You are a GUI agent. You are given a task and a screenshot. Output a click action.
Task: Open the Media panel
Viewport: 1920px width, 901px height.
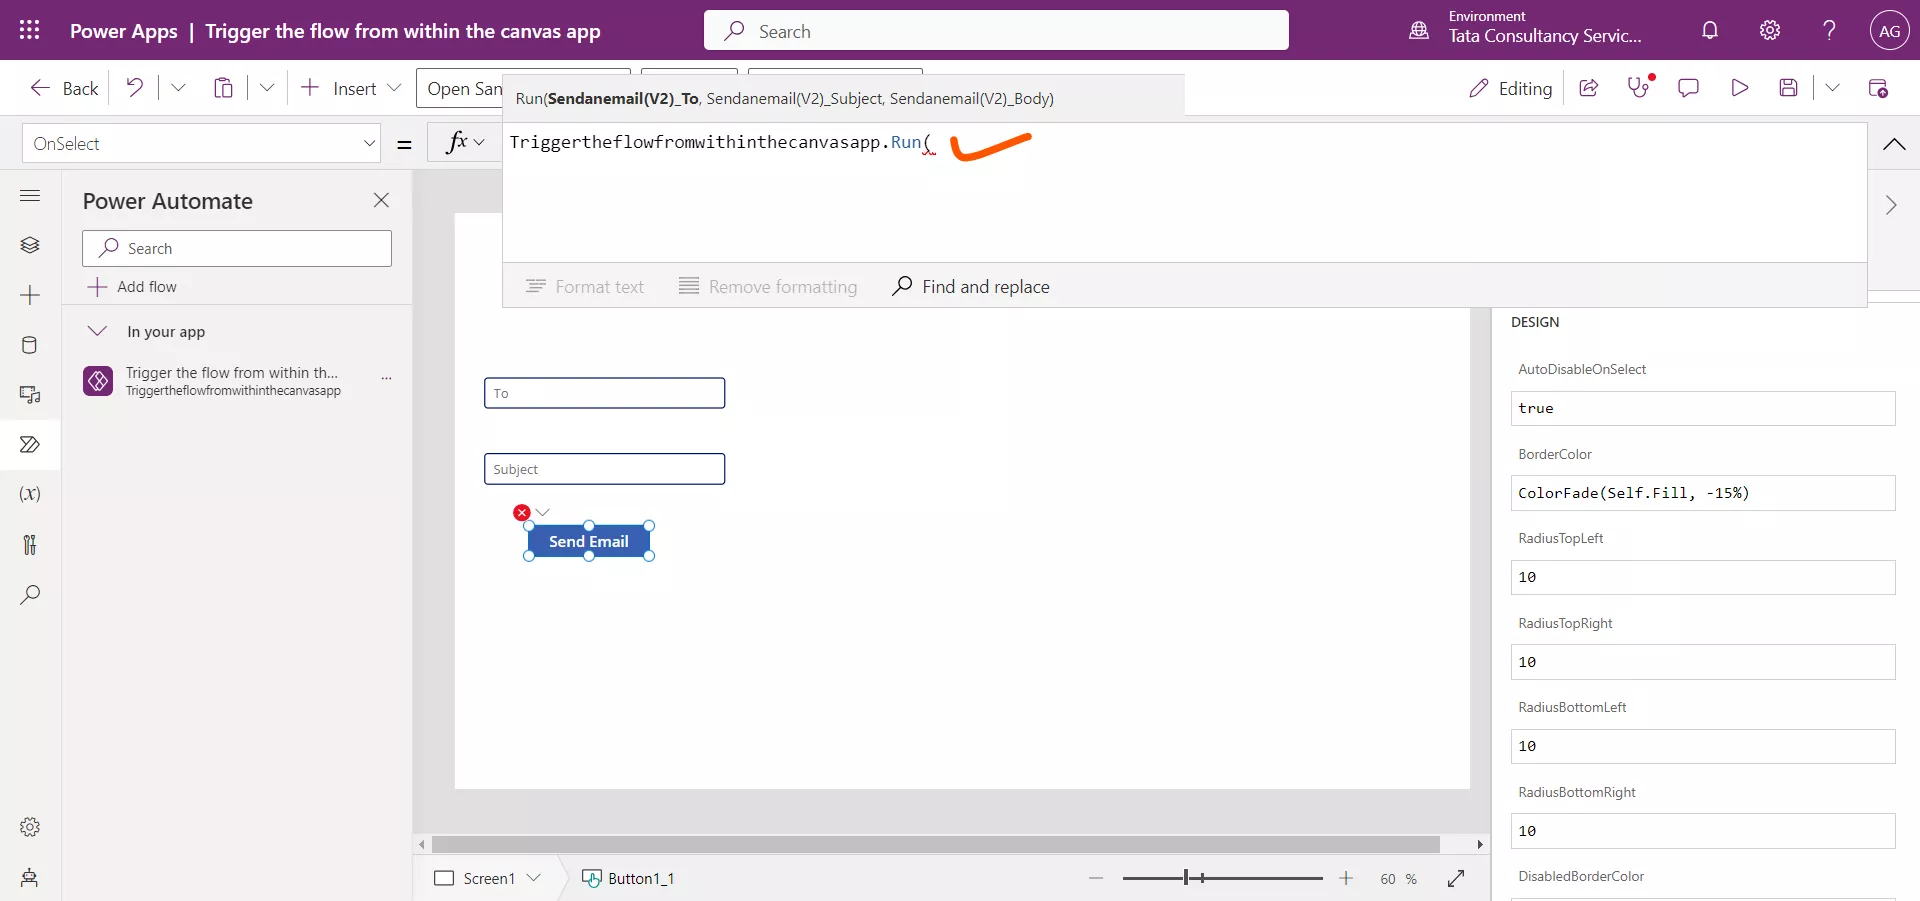point(30,396)
